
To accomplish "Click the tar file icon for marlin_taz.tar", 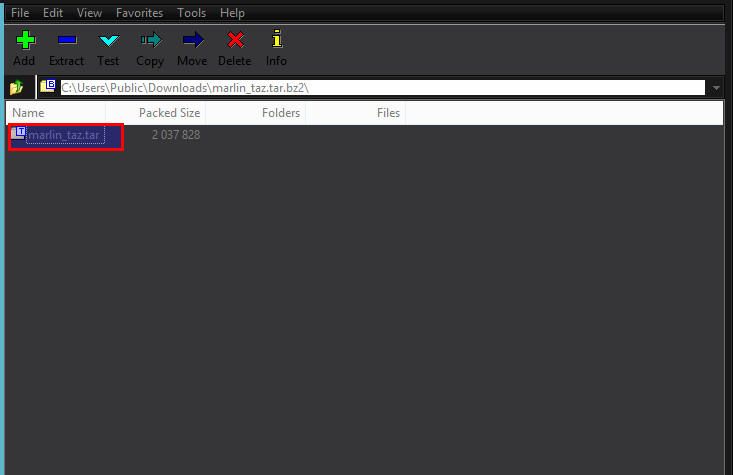I will tap(18, 134).
